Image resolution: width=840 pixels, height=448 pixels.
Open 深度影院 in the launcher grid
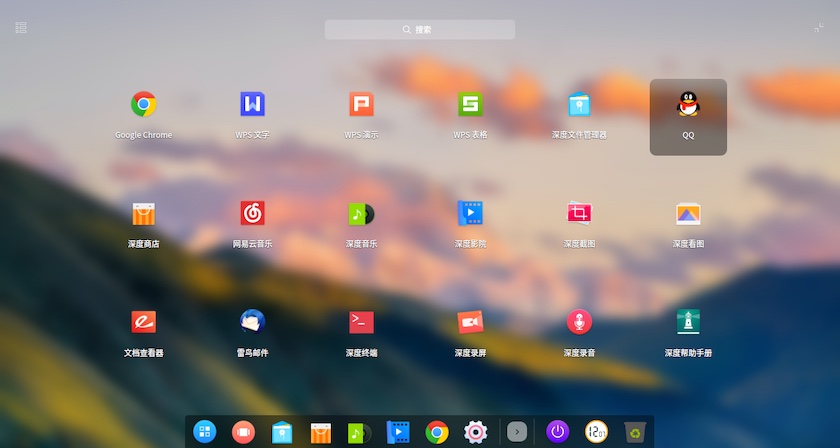470,213
